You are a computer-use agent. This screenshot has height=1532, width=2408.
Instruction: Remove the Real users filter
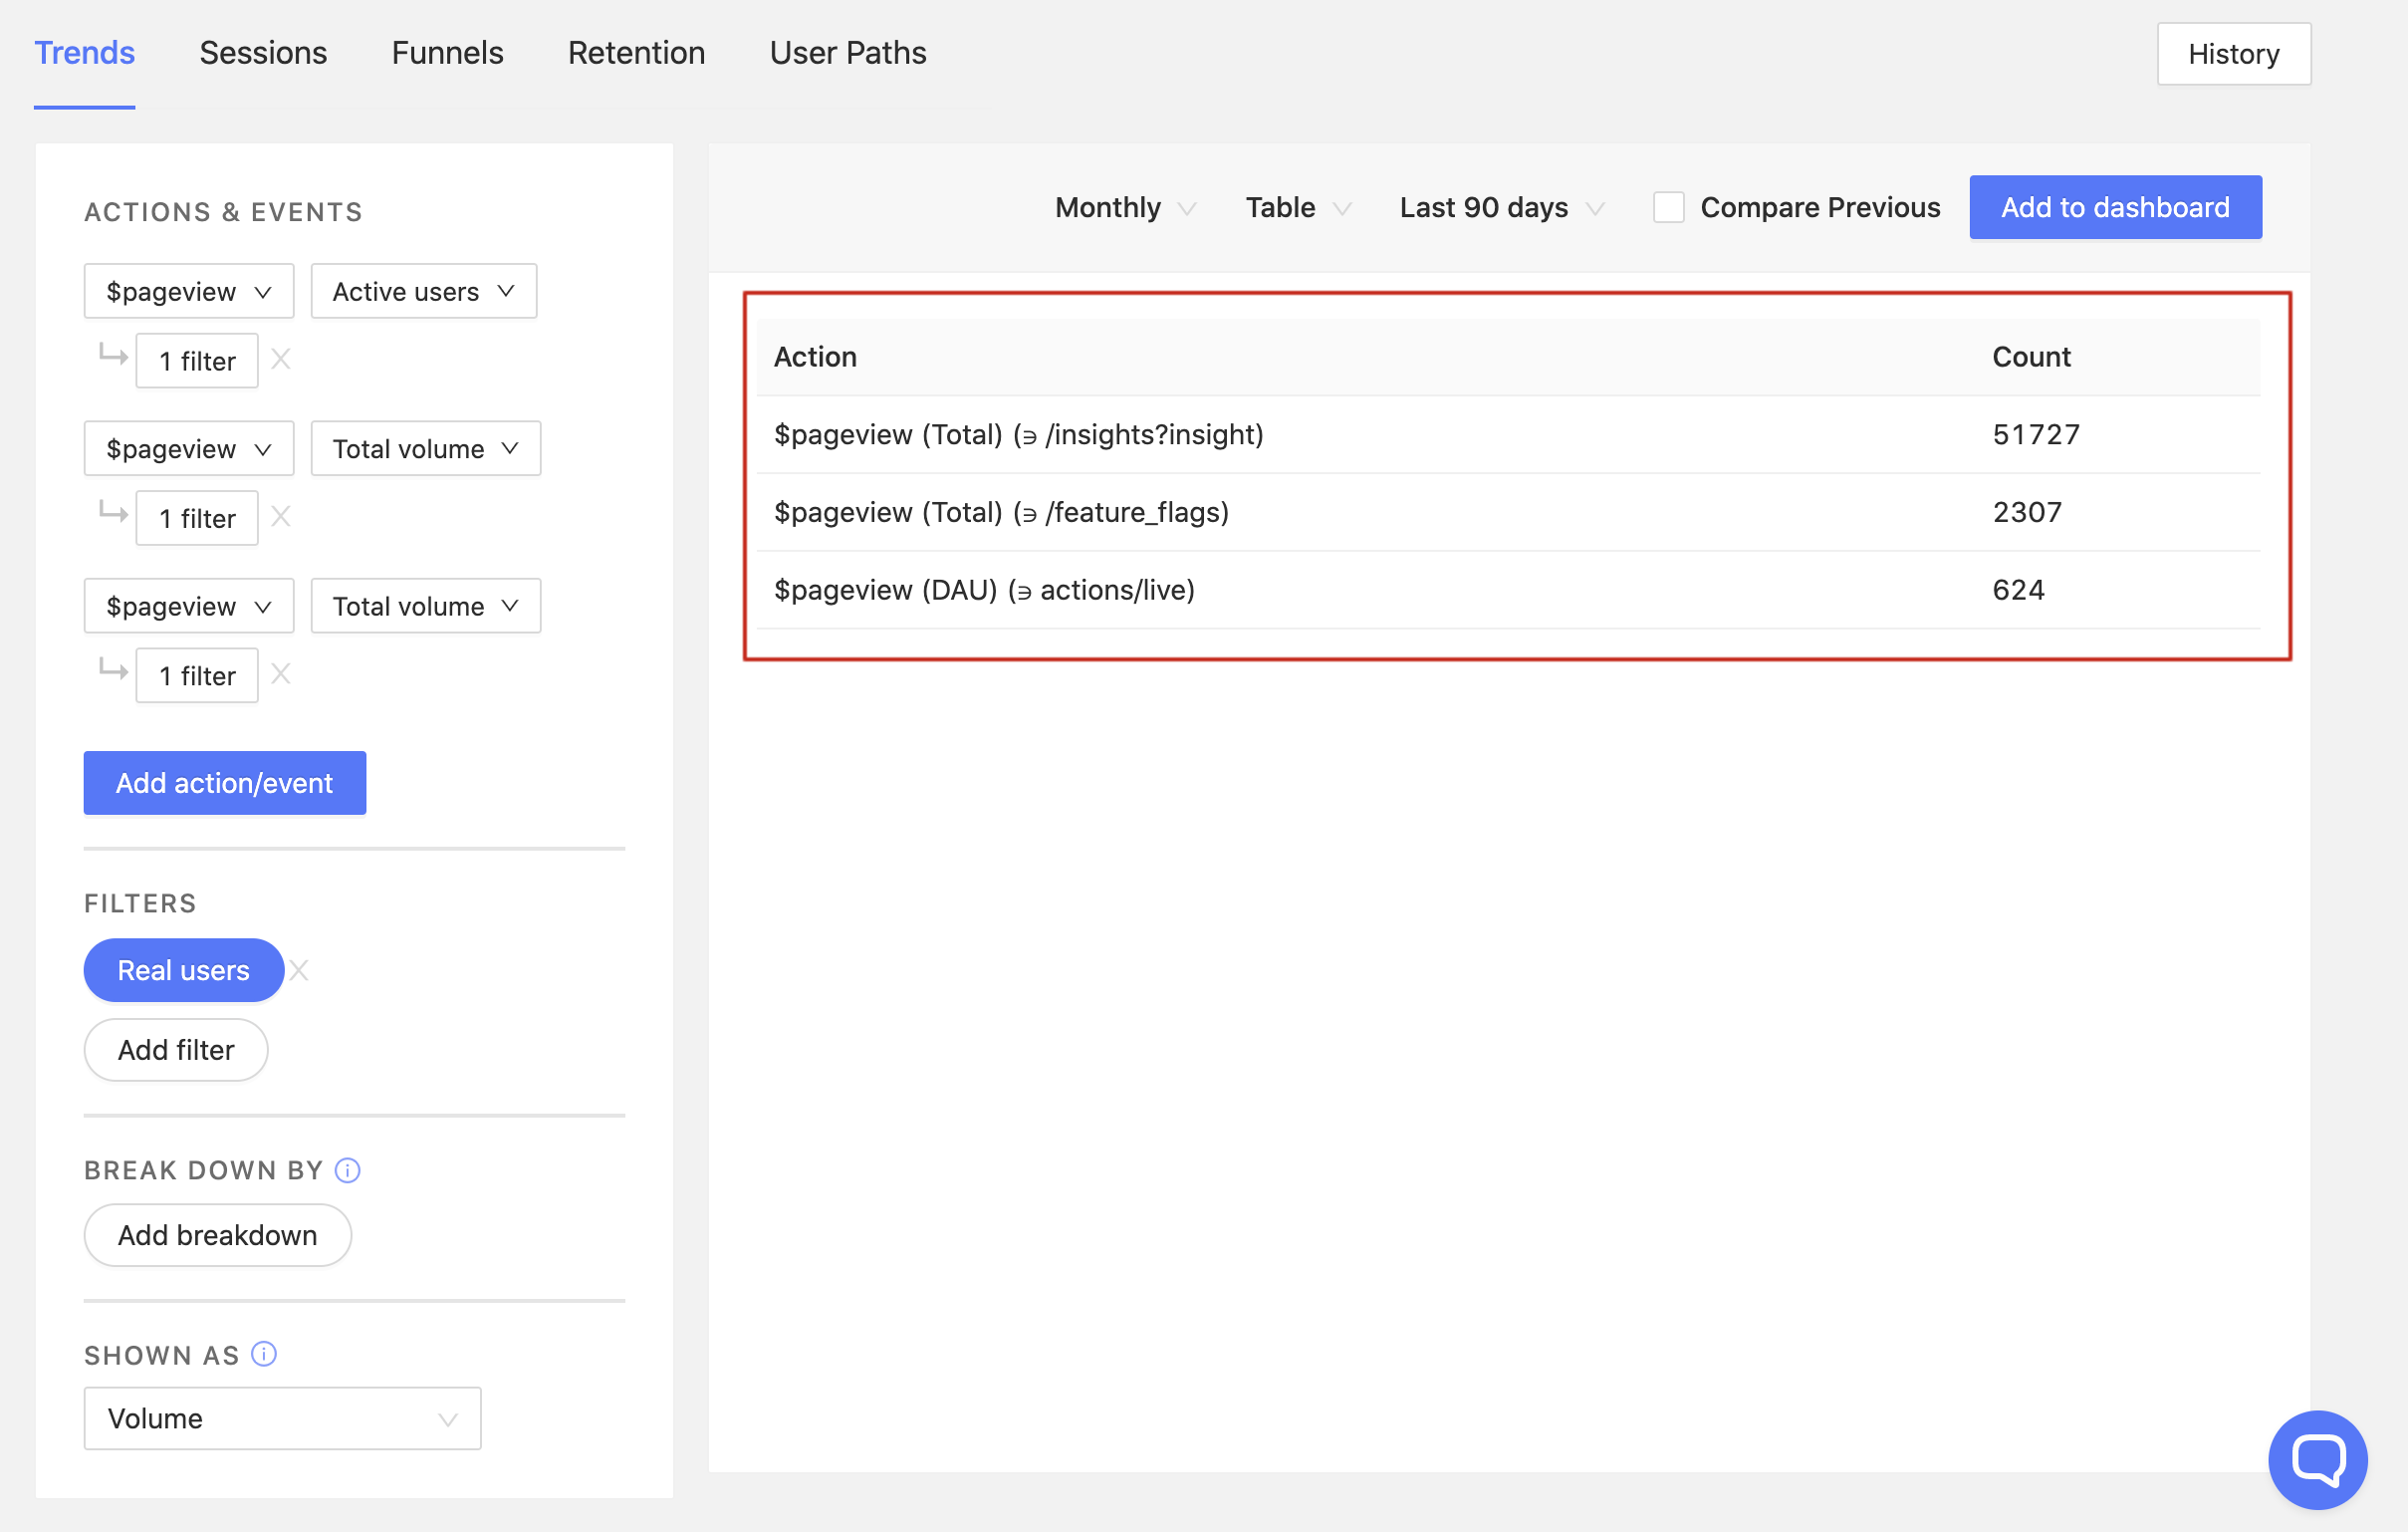tap(299, 970)
